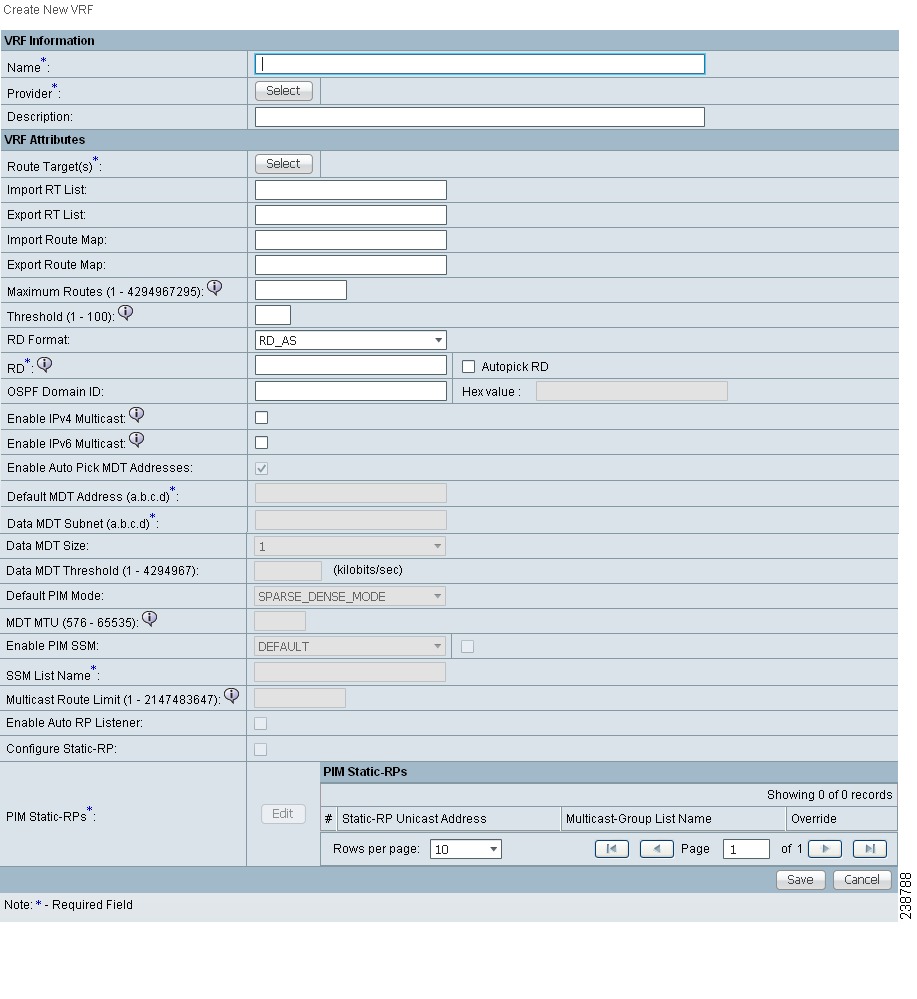Open the Enable PIM SSM dropdown
917x999 pixels.
[350, 646]
